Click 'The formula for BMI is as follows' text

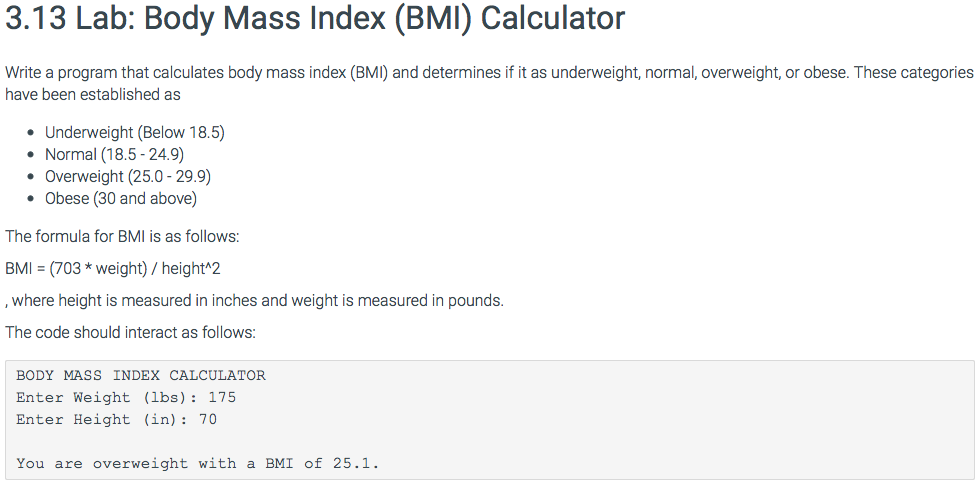coord(122,237)
